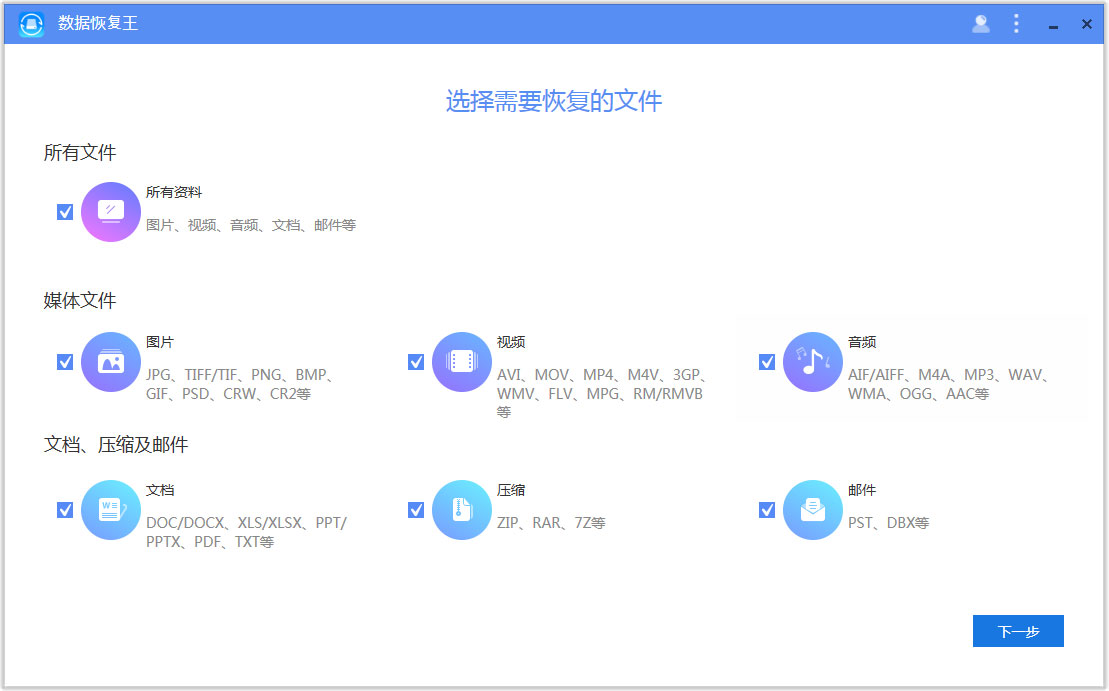Viewport: 1109px width, 691px height.
Task: Click the 邮件 mail category icon
Action: [x=812, y=509]
